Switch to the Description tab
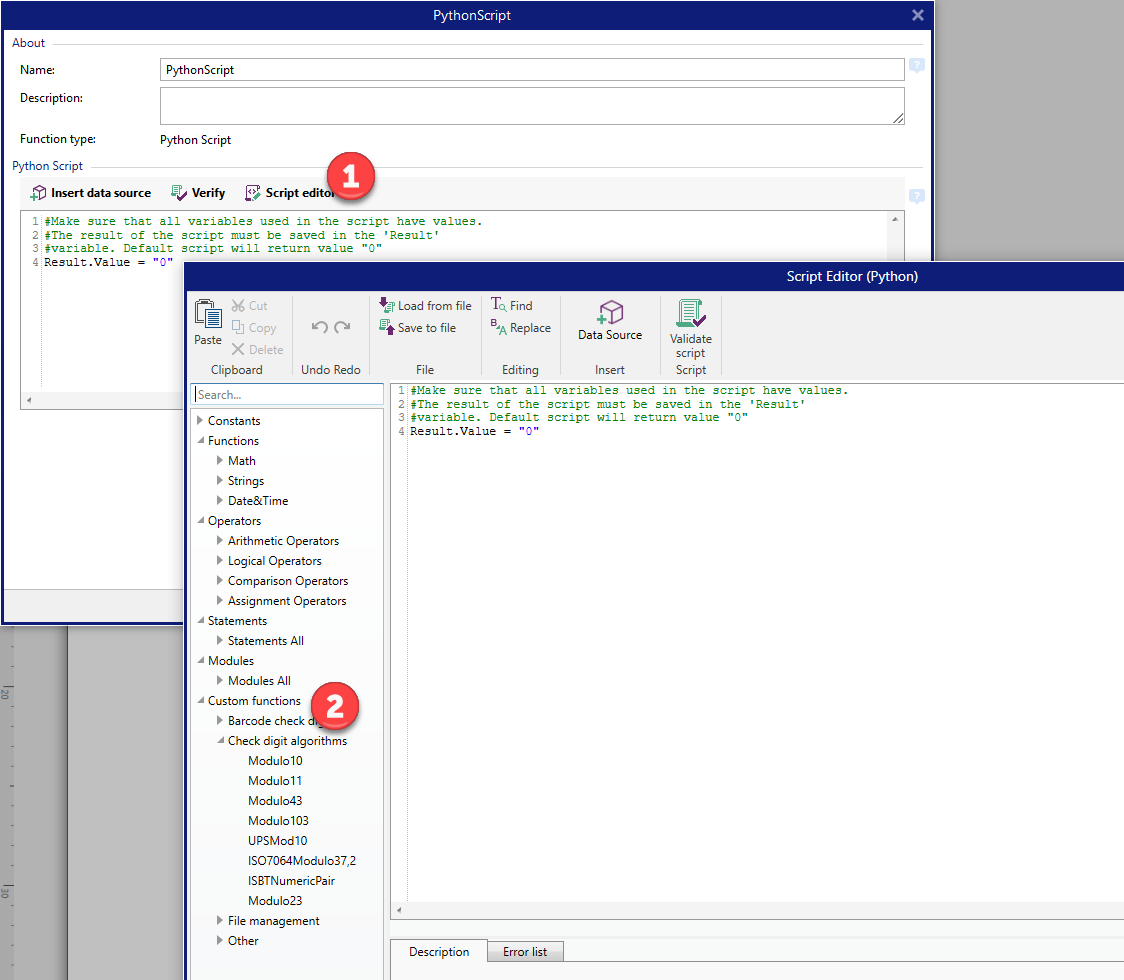The width and height of the screenshot is (1124, 980). pos(439,952)
